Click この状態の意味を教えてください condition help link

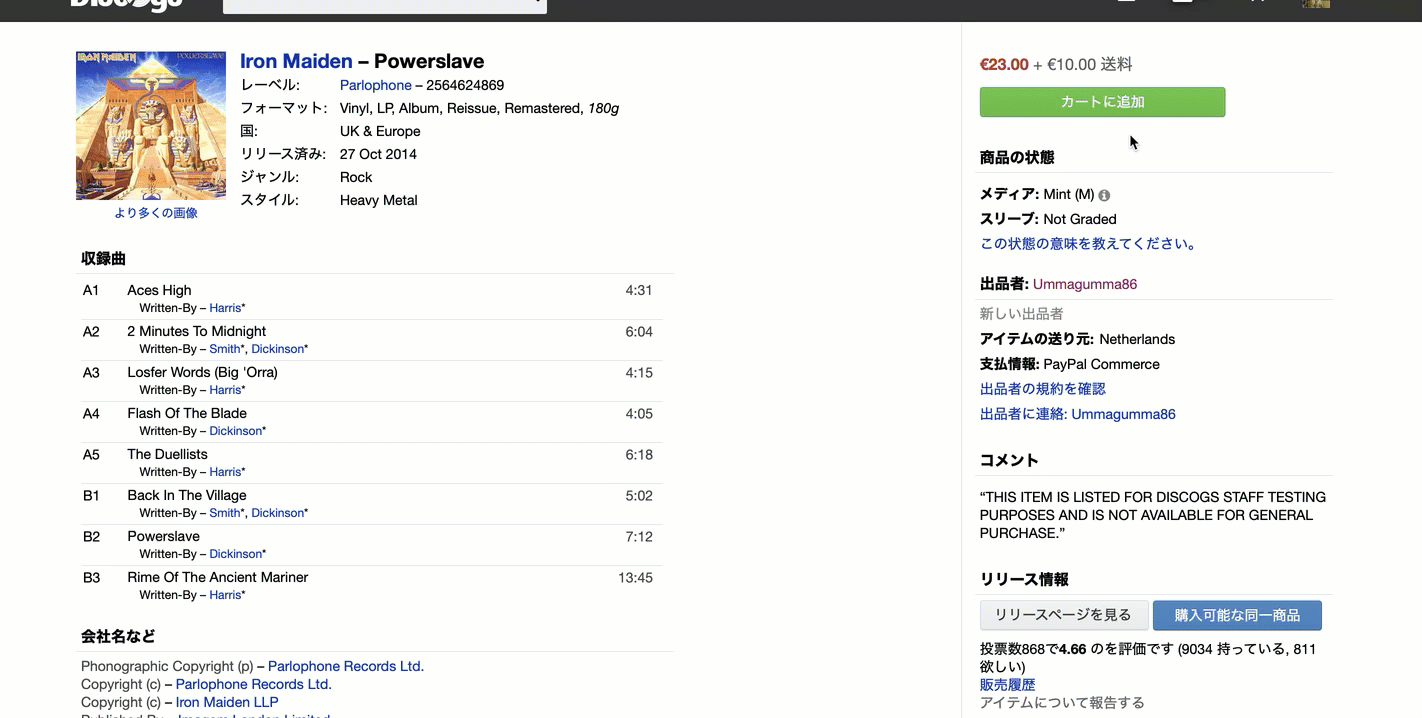click(1088, 243)
